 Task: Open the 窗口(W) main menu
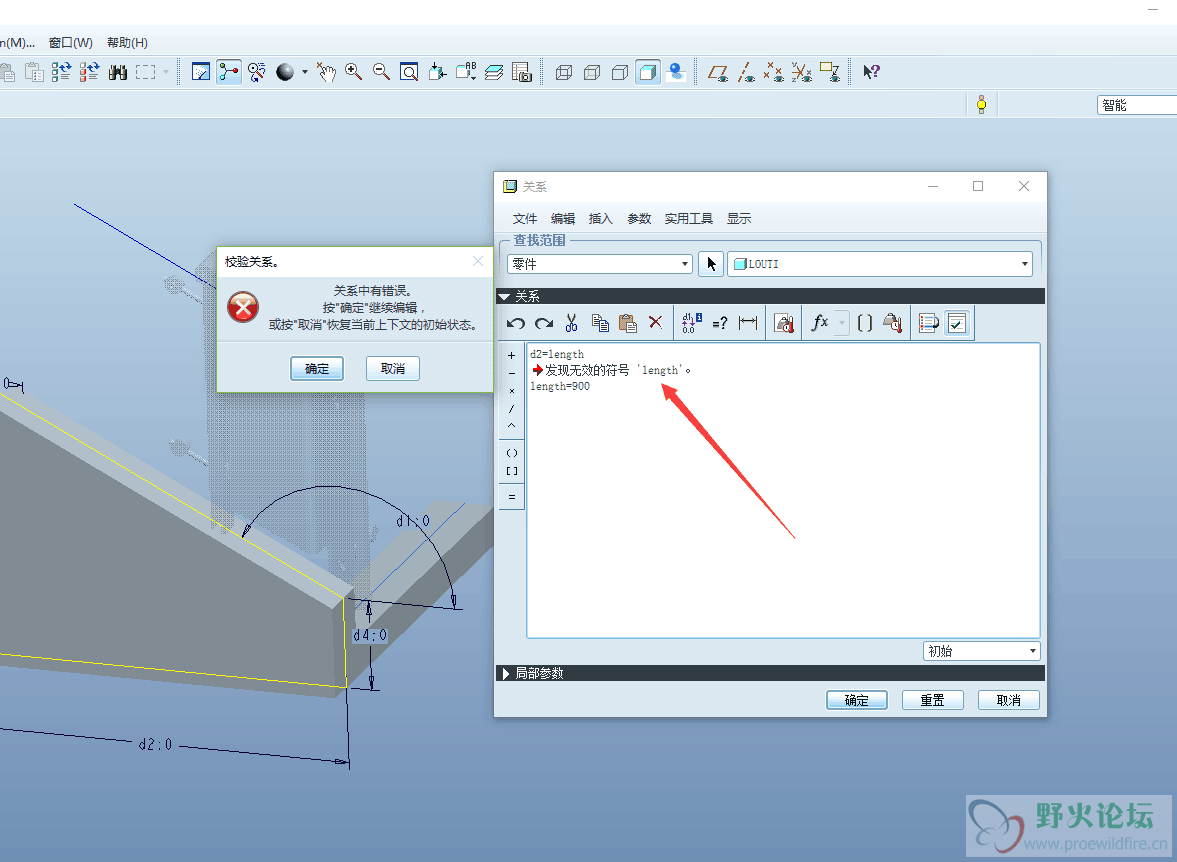[71, 43]
